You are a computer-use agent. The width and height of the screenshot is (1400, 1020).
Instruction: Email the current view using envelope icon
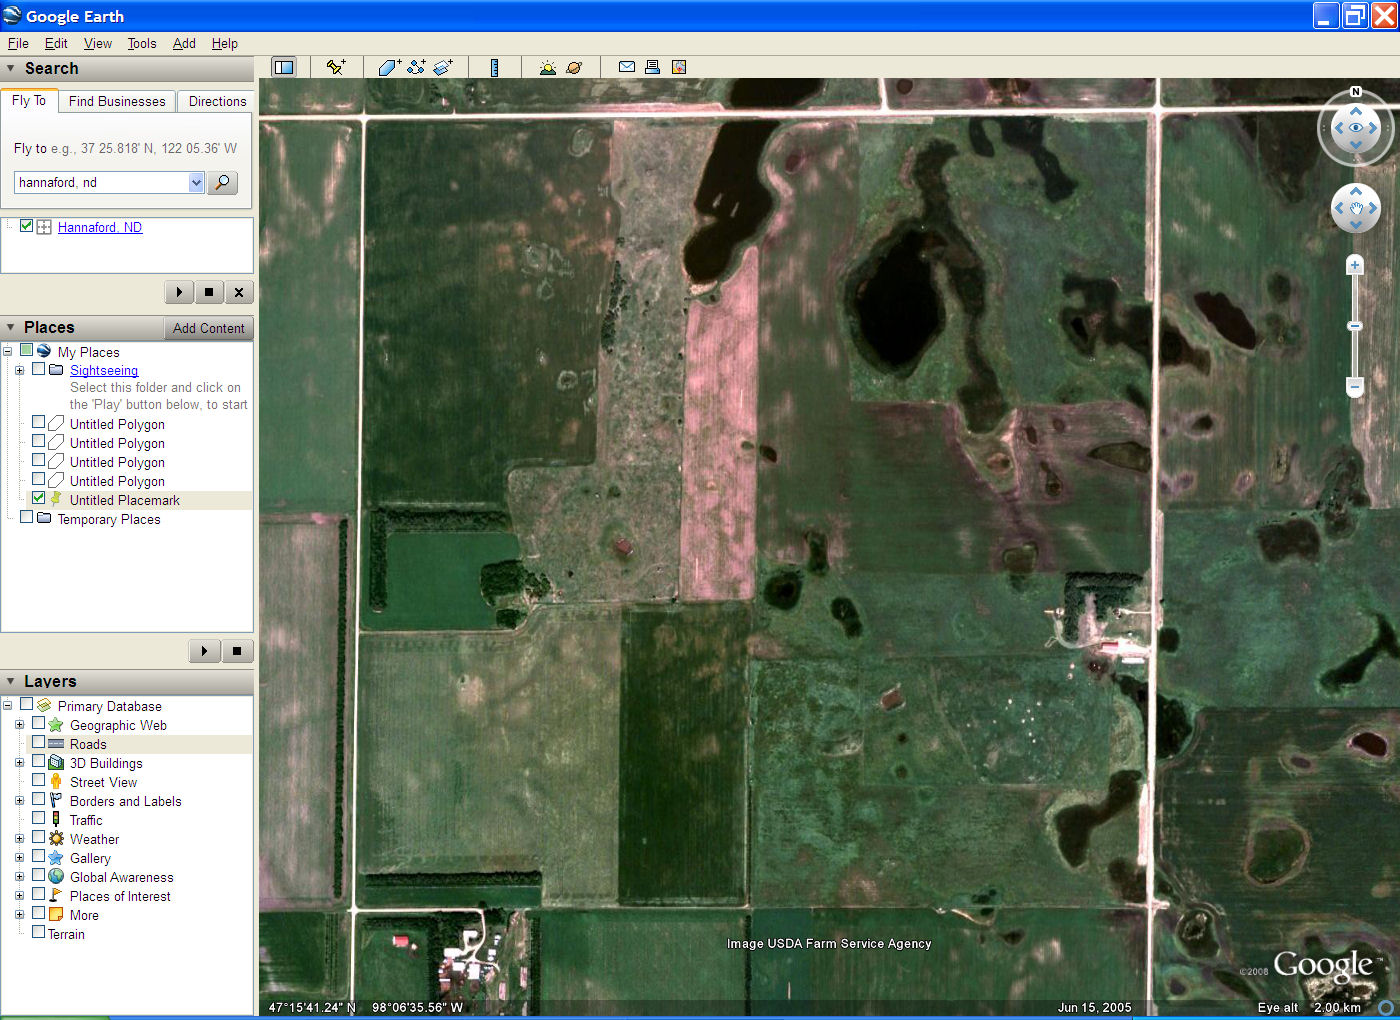click(x=627, y=67)
